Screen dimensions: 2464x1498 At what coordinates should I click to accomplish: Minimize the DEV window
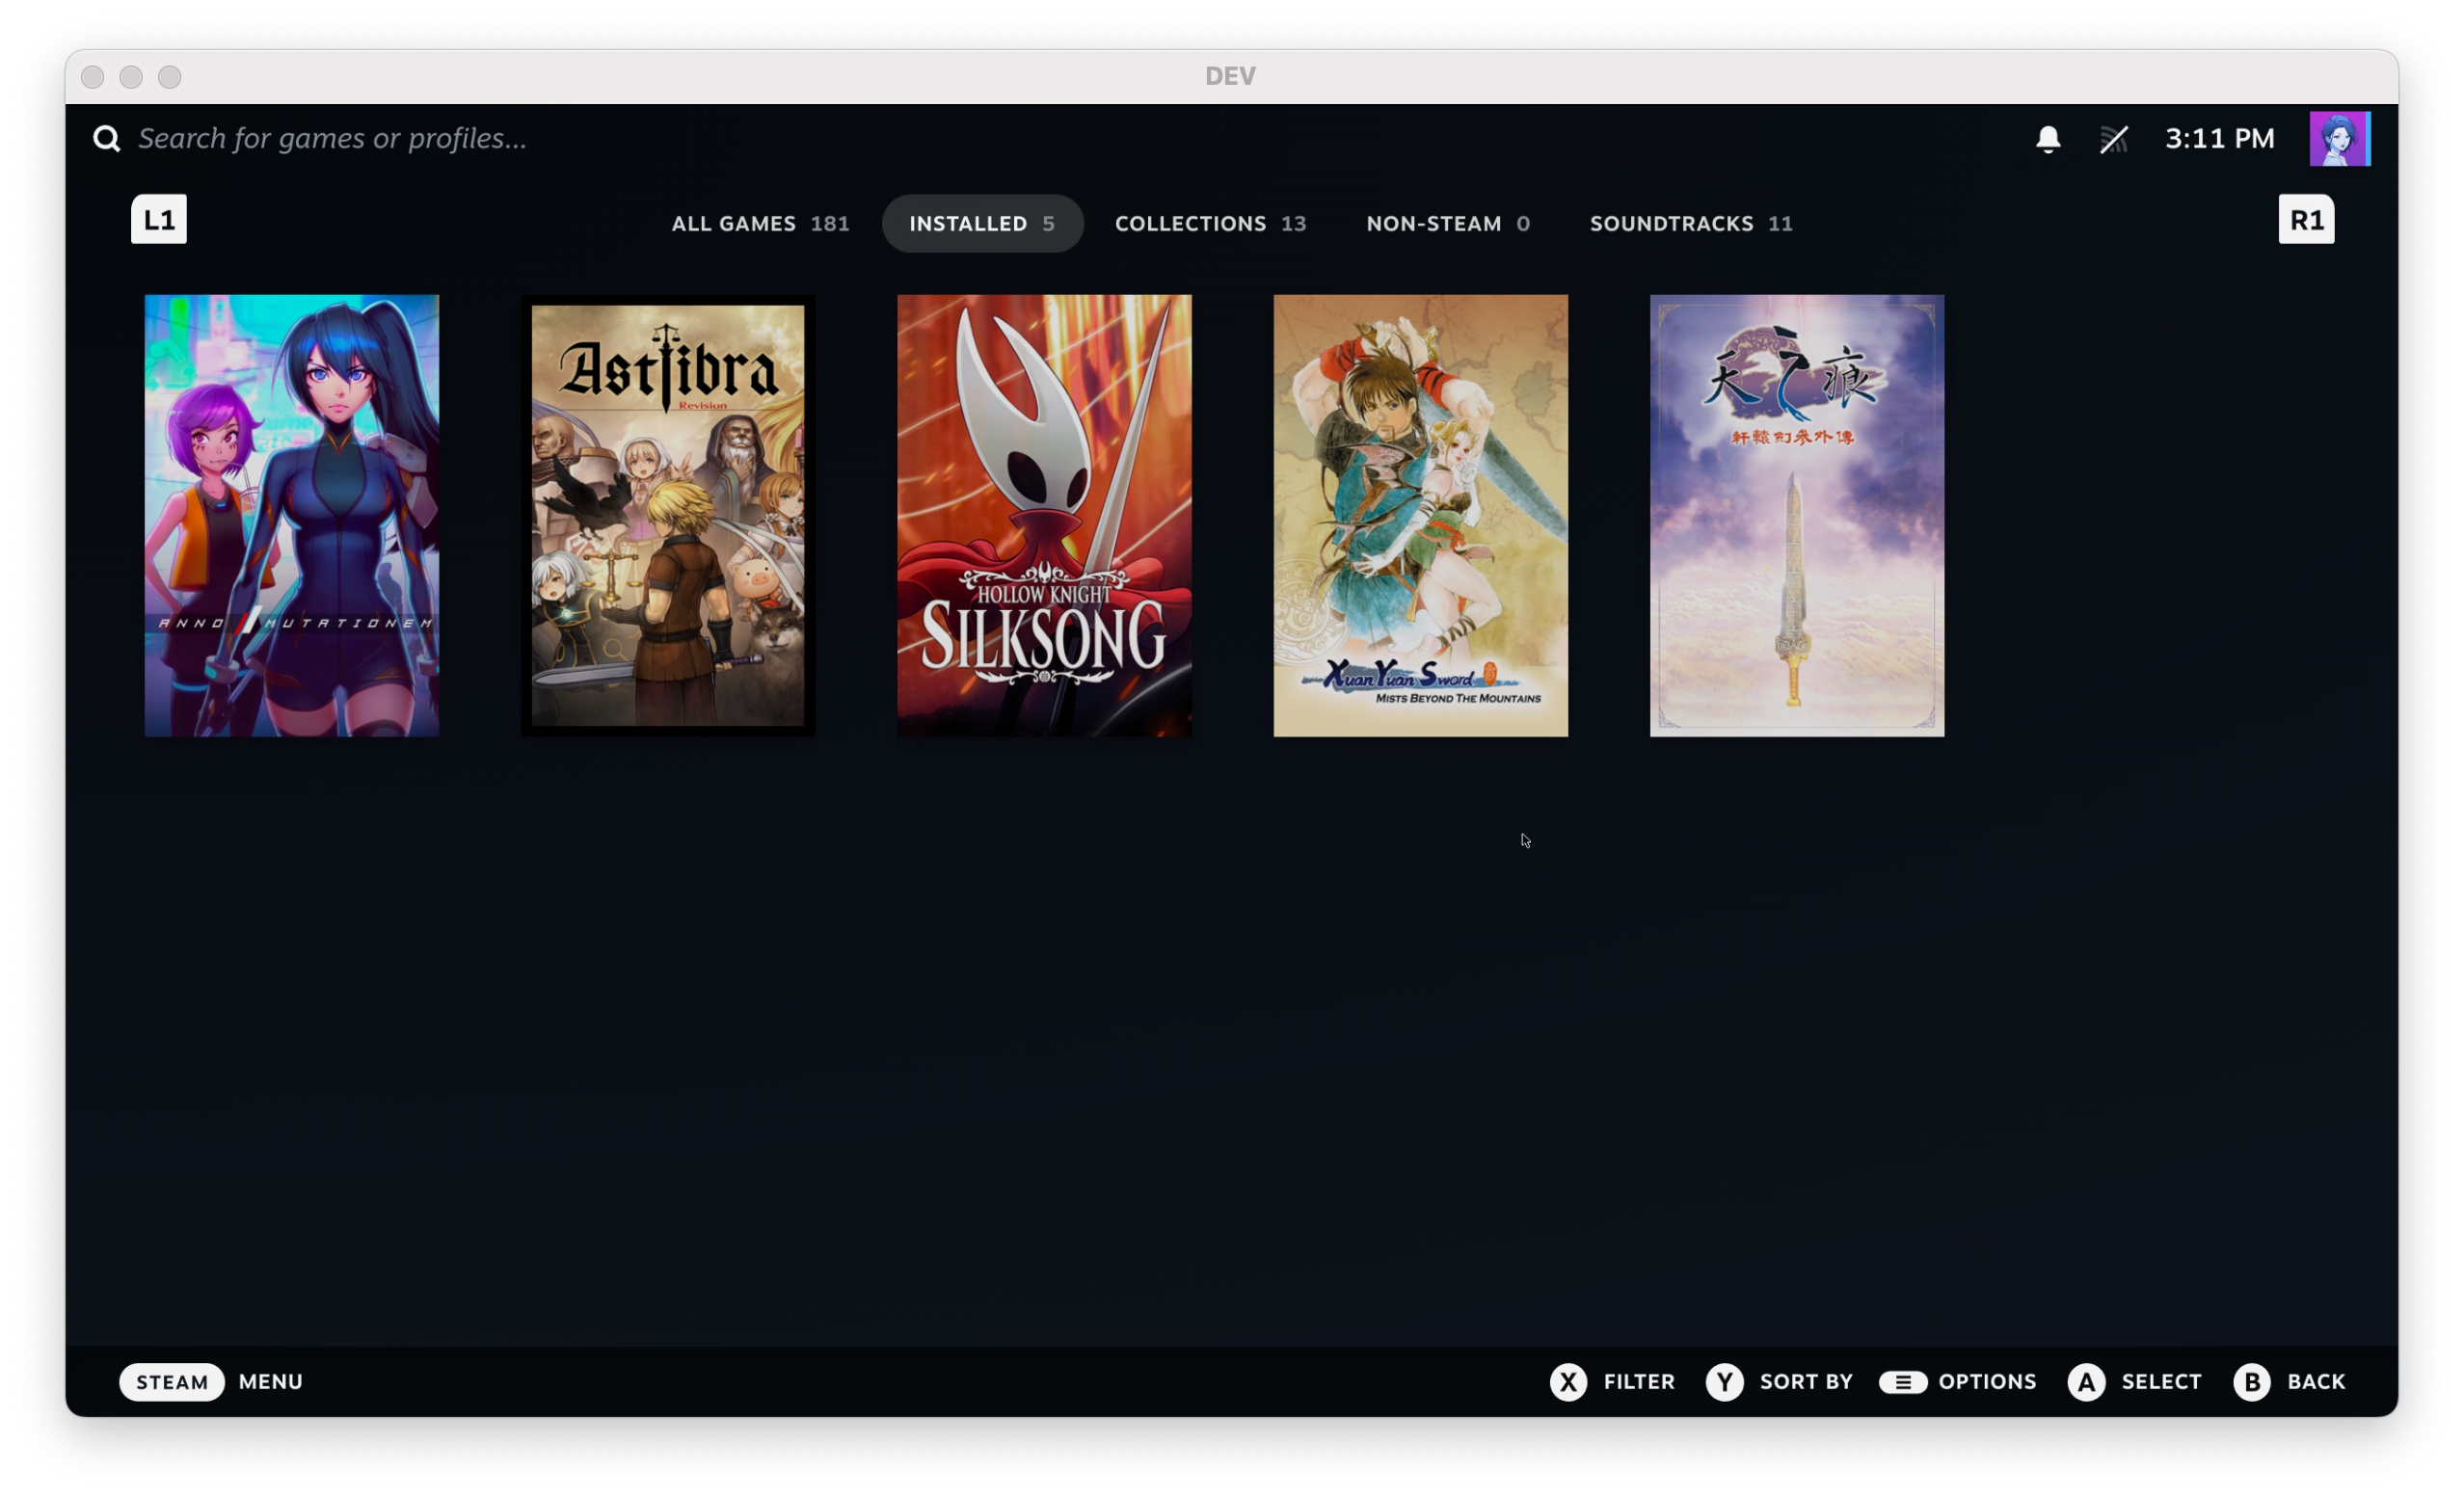[131, 77]
